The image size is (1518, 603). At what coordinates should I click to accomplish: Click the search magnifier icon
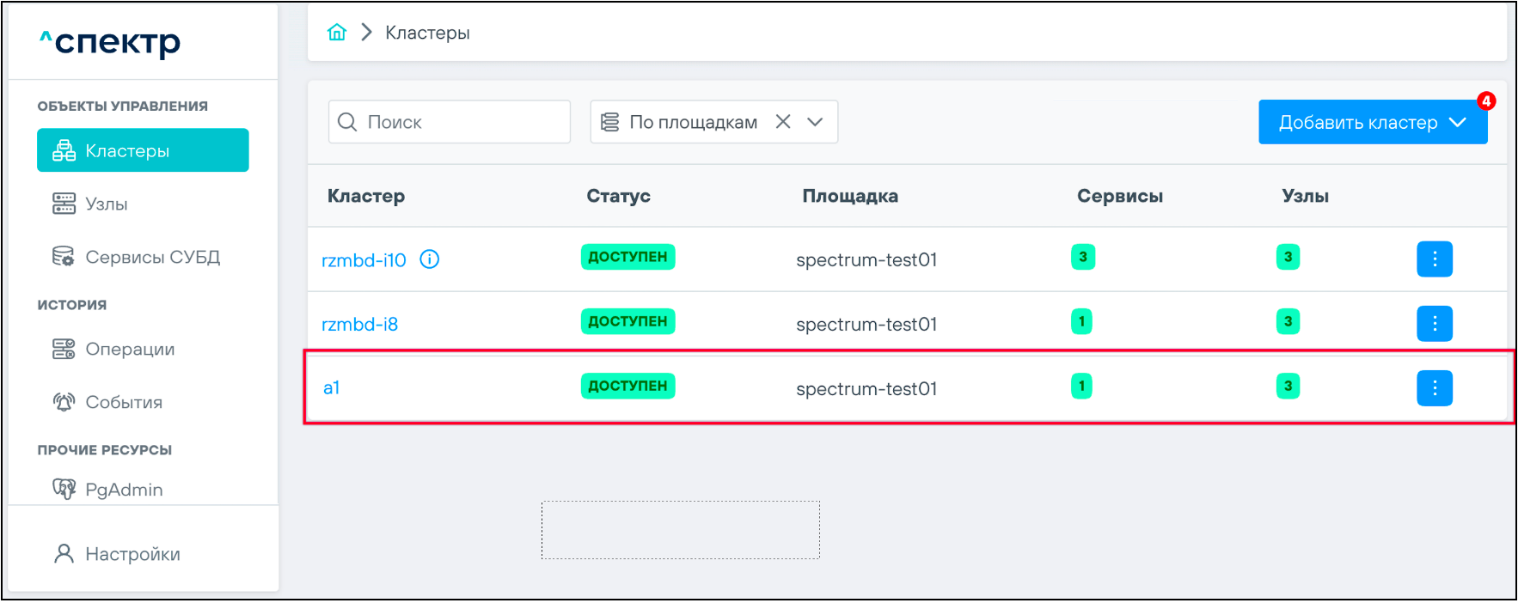click(348, 122)
